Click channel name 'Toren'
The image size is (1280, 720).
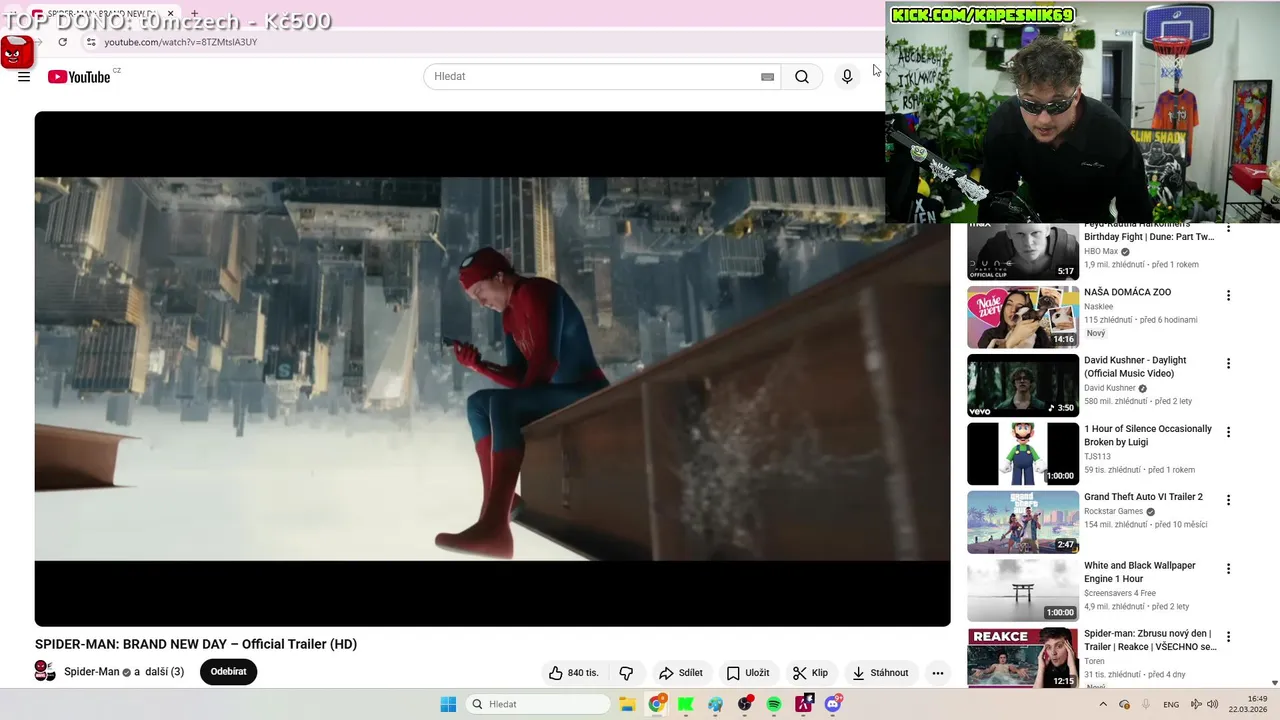tap(1094, 661)
